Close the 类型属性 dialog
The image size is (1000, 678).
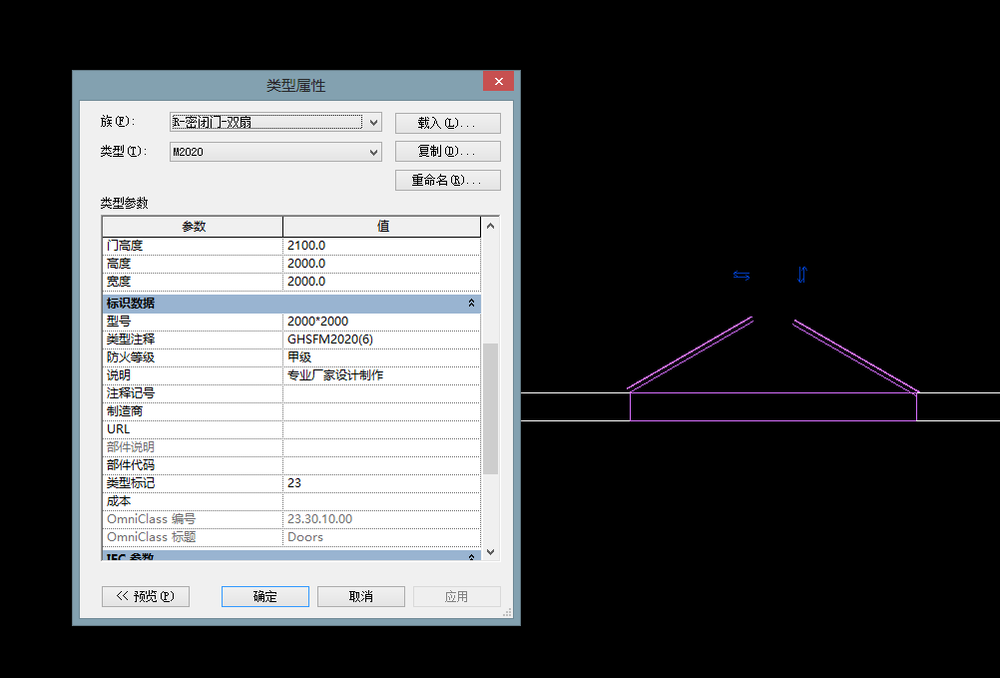point(499,81)
